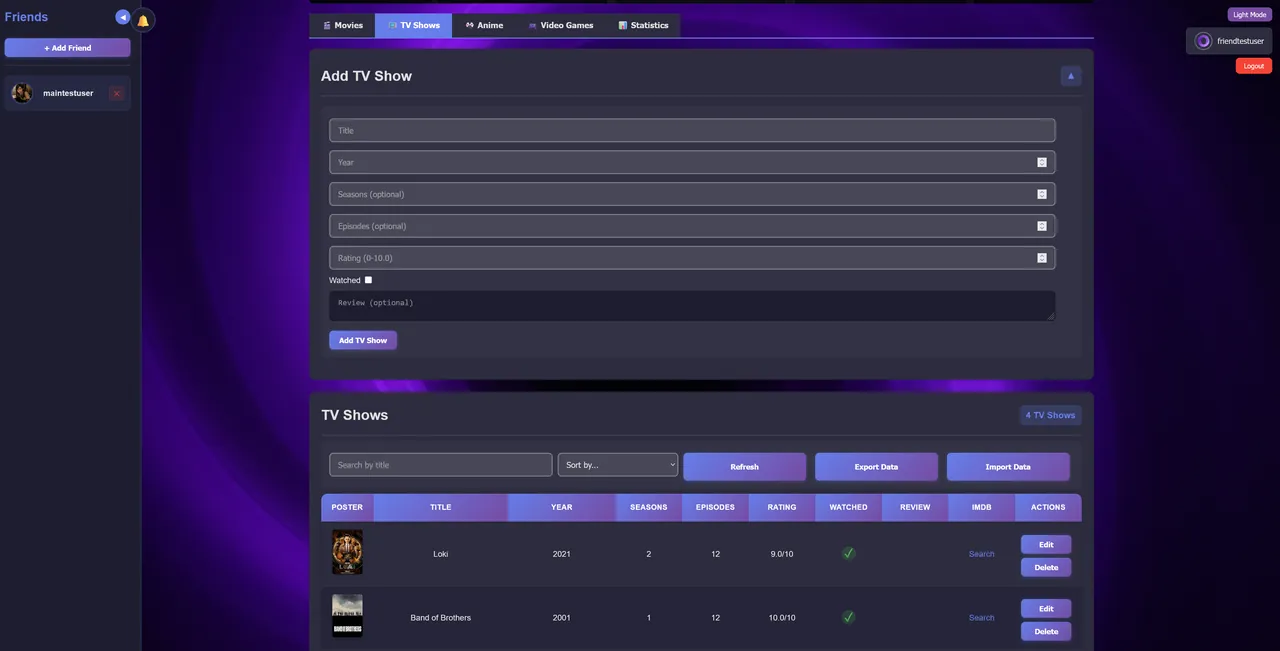Click the notification bell icon

click(143, 21)
